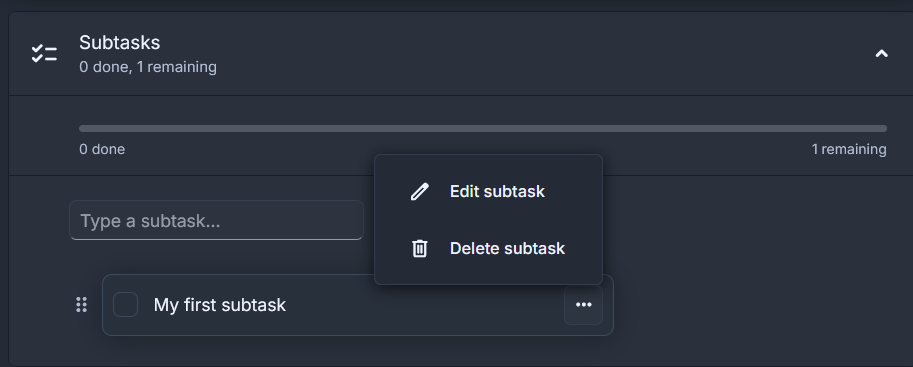Image resolution: width=913 pixels, height=367 pixels.
Task: Click the '0 done' label under progress bar
Action: 102,149
